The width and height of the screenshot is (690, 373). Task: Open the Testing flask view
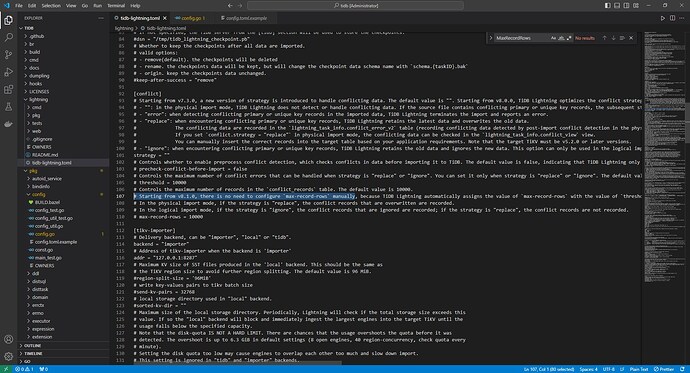click(x=8, y=107)
